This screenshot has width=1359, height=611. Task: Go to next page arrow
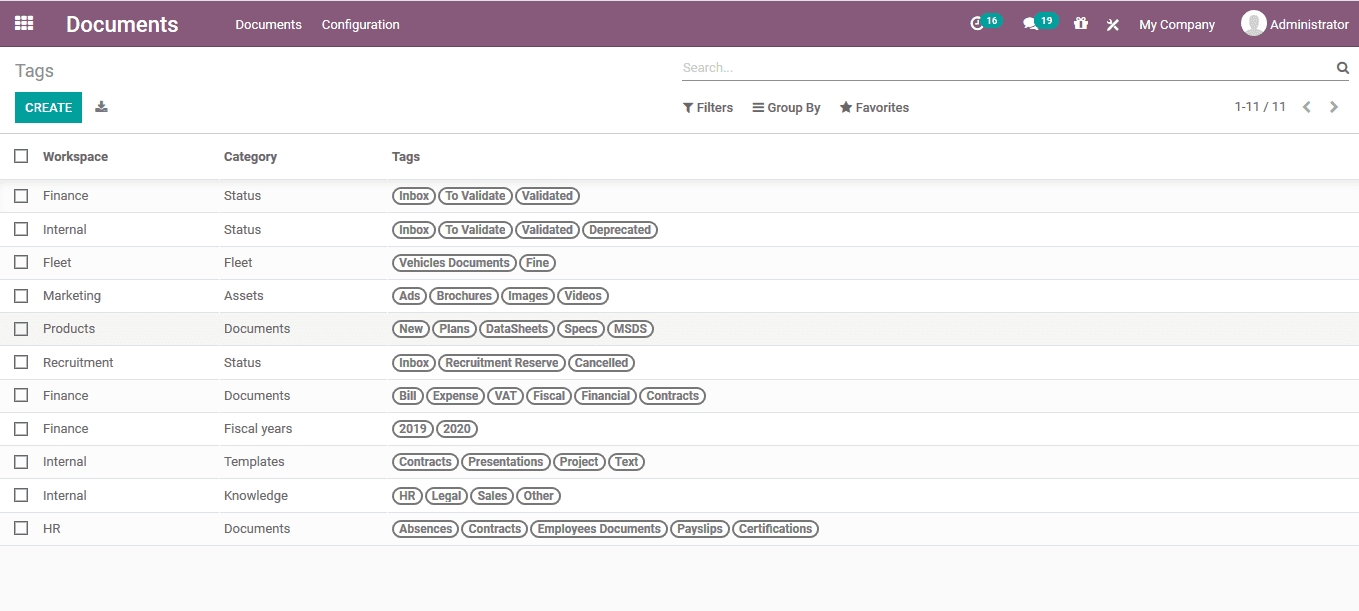(1334, 107)
